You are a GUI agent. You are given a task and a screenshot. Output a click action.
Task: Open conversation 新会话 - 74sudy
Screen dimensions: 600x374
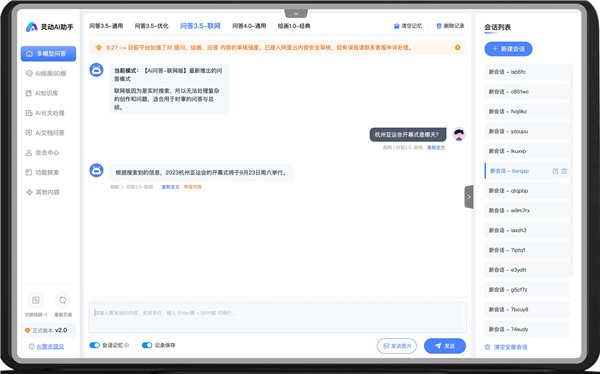point(527,329)
